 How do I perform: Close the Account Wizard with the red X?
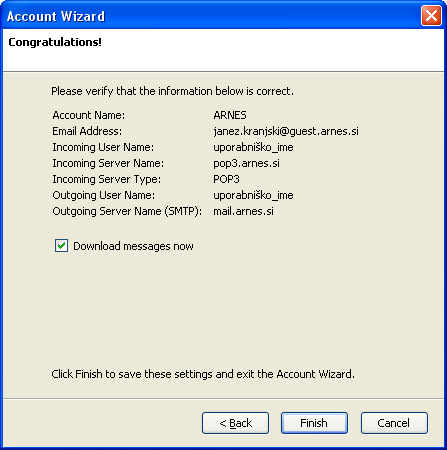coord(431,16)
